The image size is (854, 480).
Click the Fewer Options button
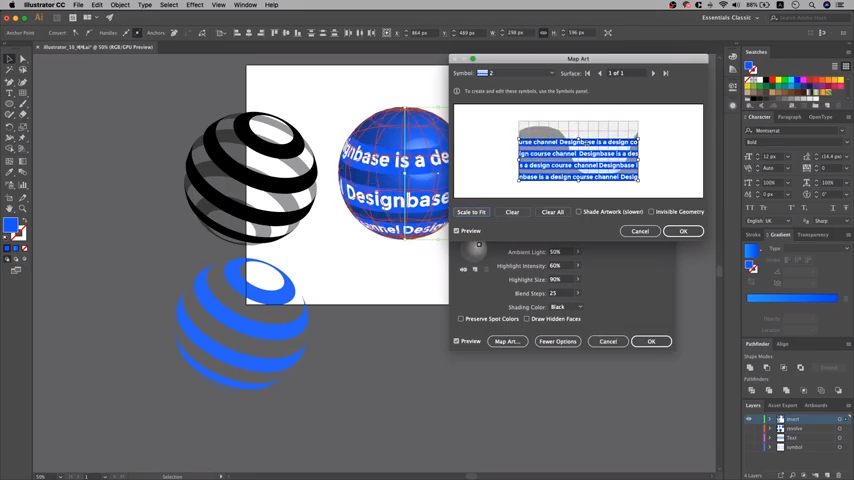[x=558, y=342]
